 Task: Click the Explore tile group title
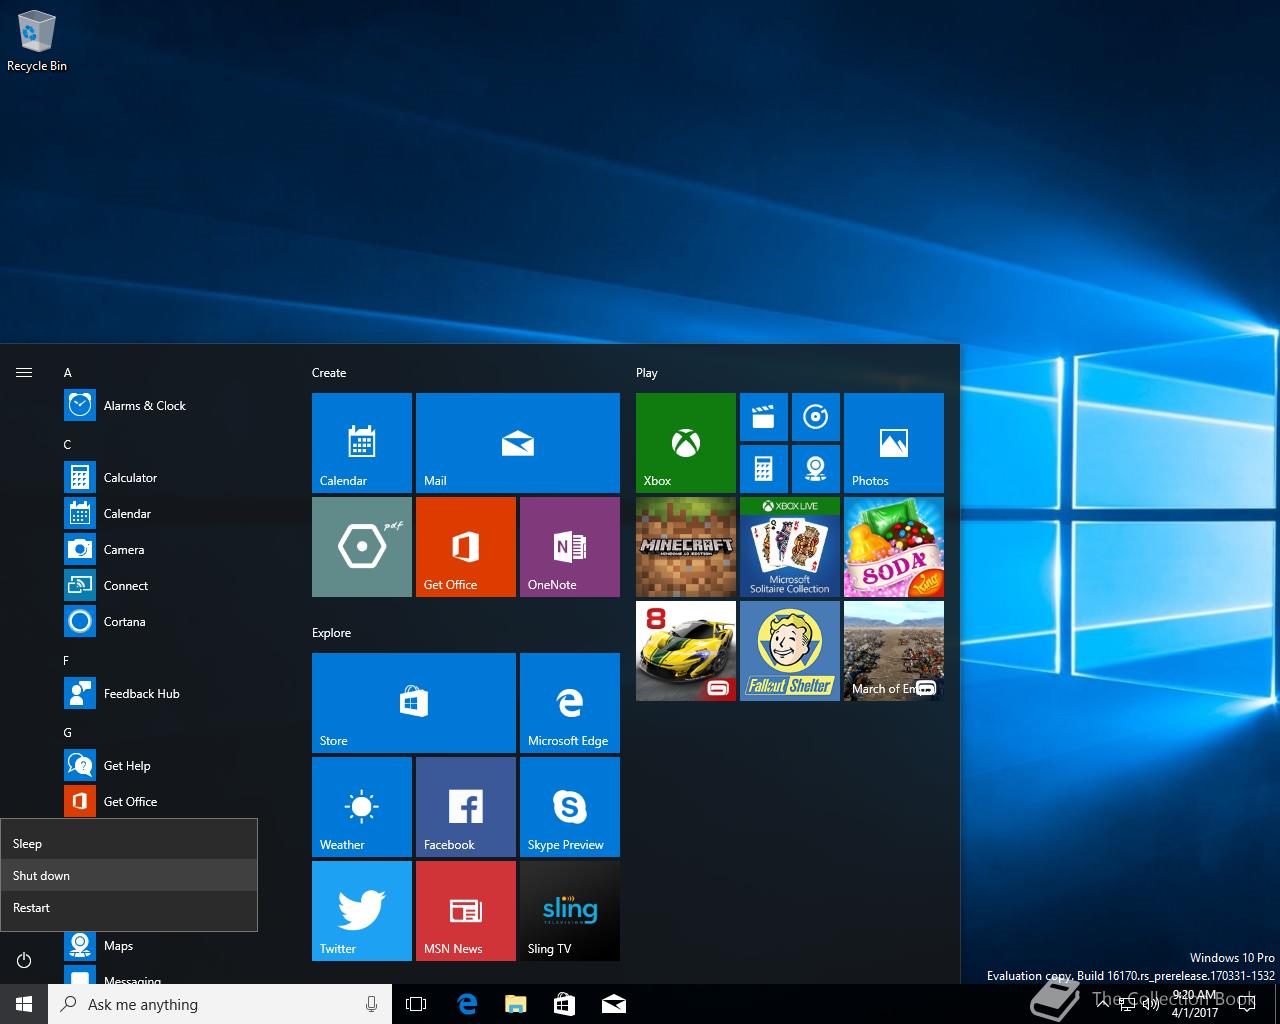(331, 633)
